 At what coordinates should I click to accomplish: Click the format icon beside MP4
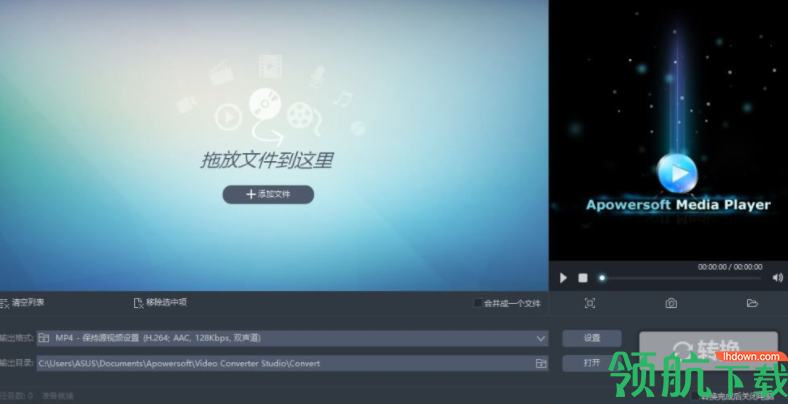pos(44,338)
